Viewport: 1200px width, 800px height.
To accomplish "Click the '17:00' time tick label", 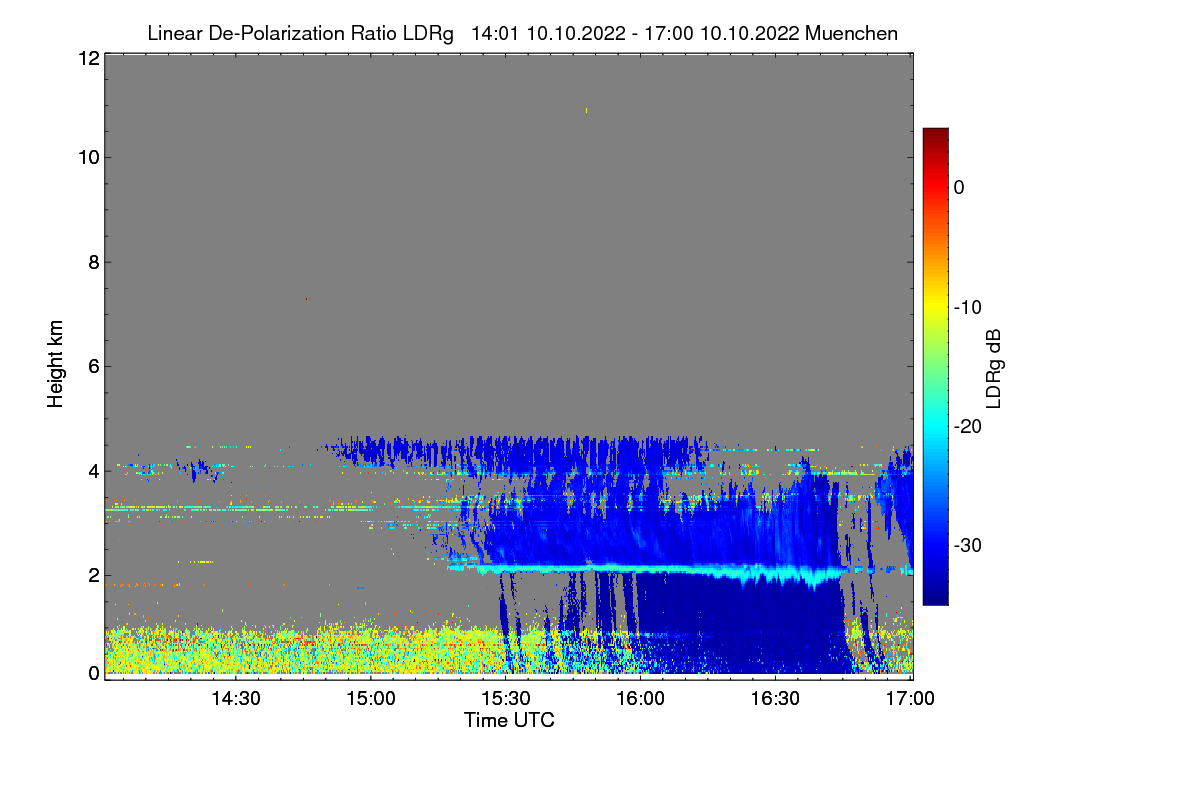I will 911,699.
